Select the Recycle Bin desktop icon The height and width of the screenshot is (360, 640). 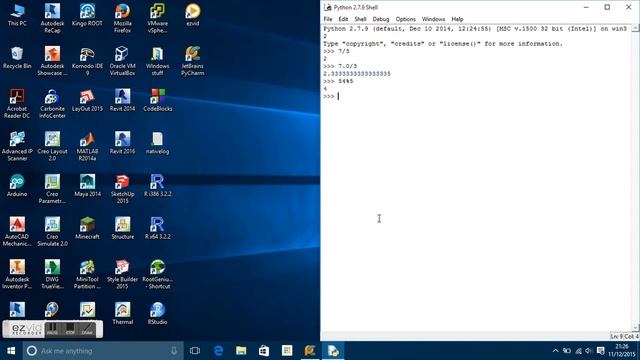[x=17, y=58]
